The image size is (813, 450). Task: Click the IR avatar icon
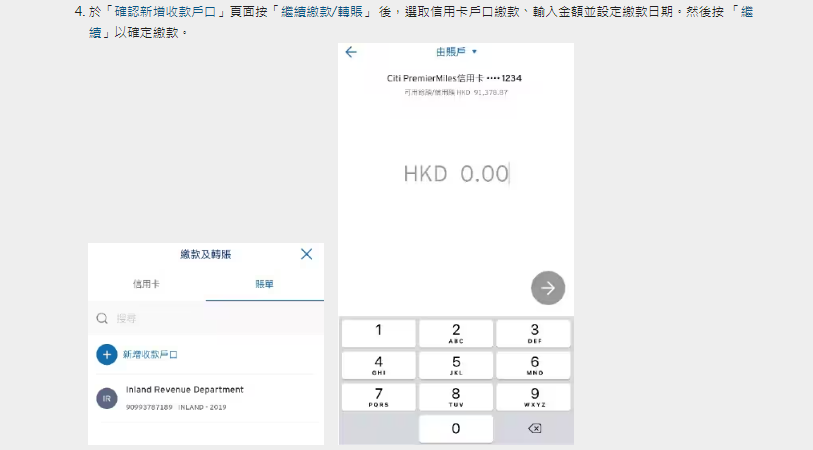(x=107, y=398)
